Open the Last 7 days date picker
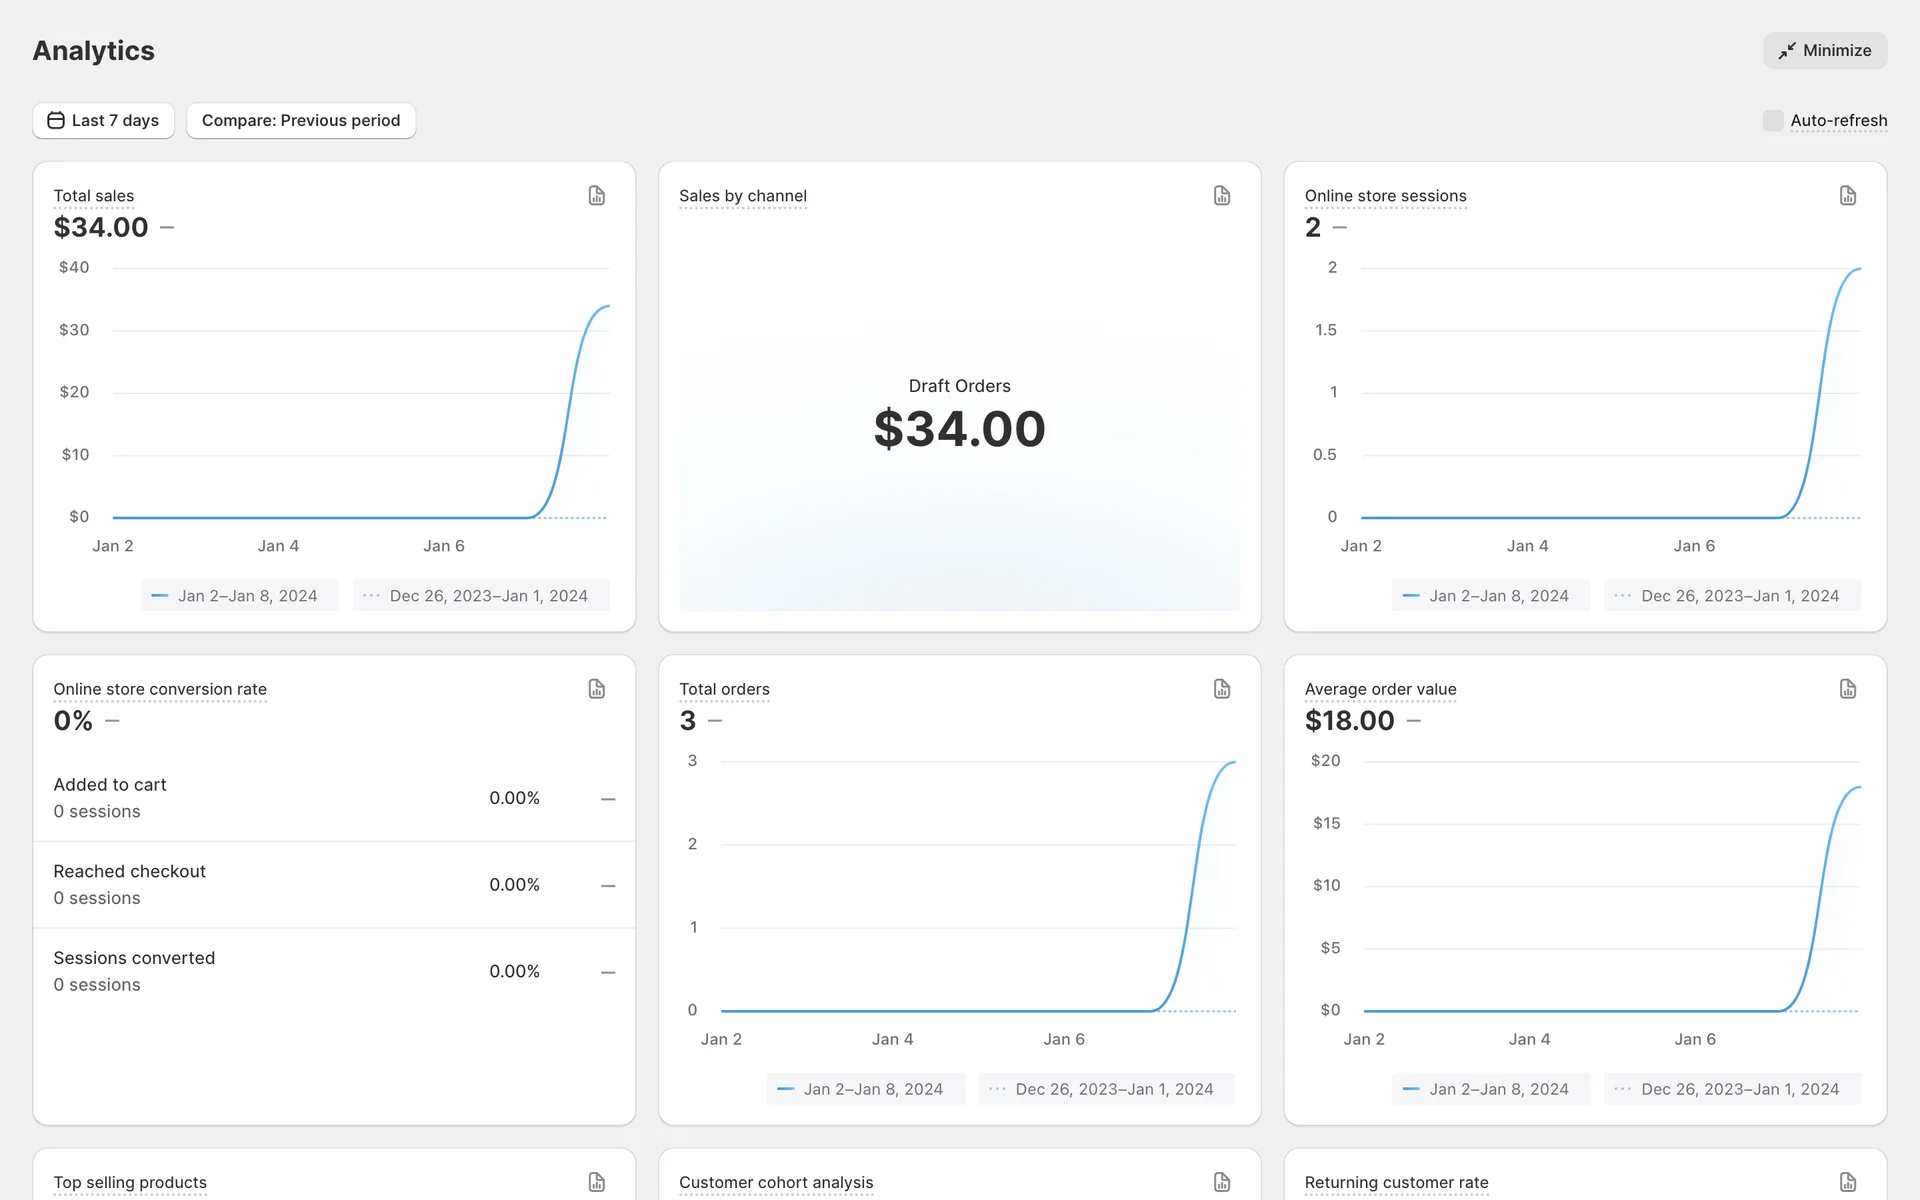The width and height of the screenshot is (1920, 1200). pyautogui.click(x=103, y=121)
